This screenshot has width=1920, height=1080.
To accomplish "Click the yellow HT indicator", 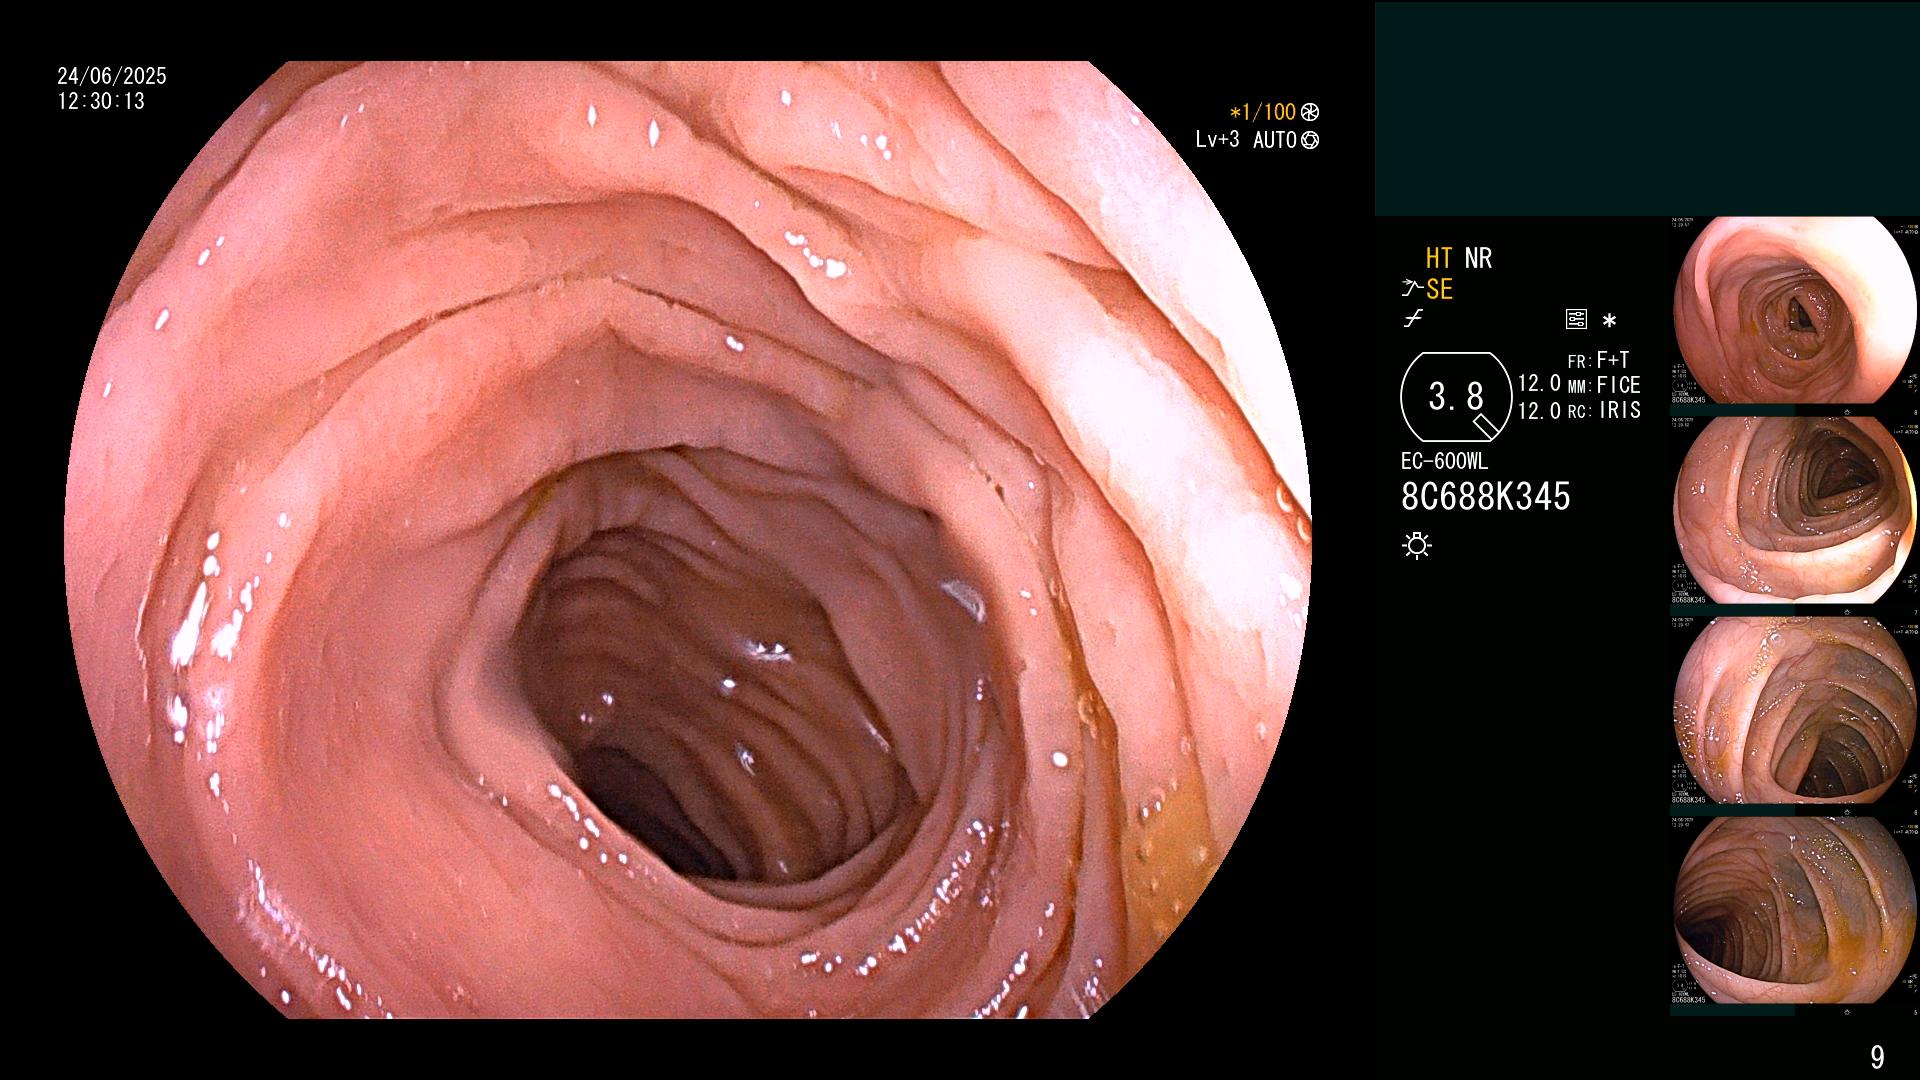I will tap(1439, 259).
